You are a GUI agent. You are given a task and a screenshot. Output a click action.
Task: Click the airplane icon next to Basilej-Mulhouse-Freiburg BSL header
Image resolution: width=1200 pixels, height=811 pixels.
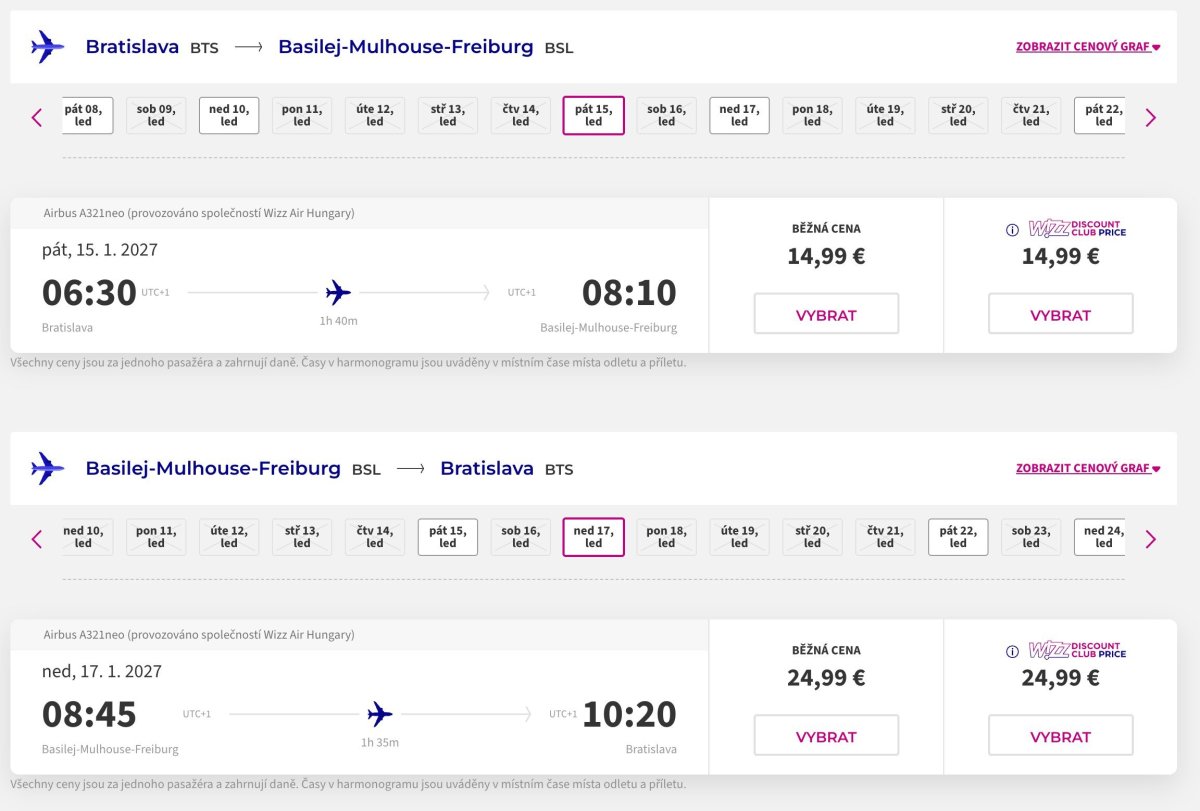[47, 468]
